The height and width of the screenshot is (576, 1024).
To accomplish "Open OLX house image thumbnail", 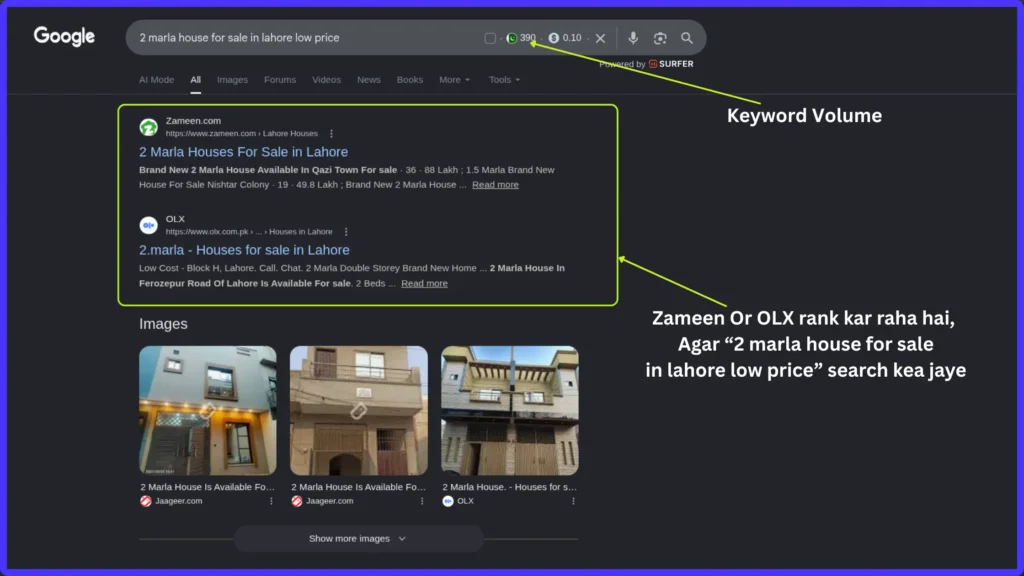I will [x=509, y=410].
